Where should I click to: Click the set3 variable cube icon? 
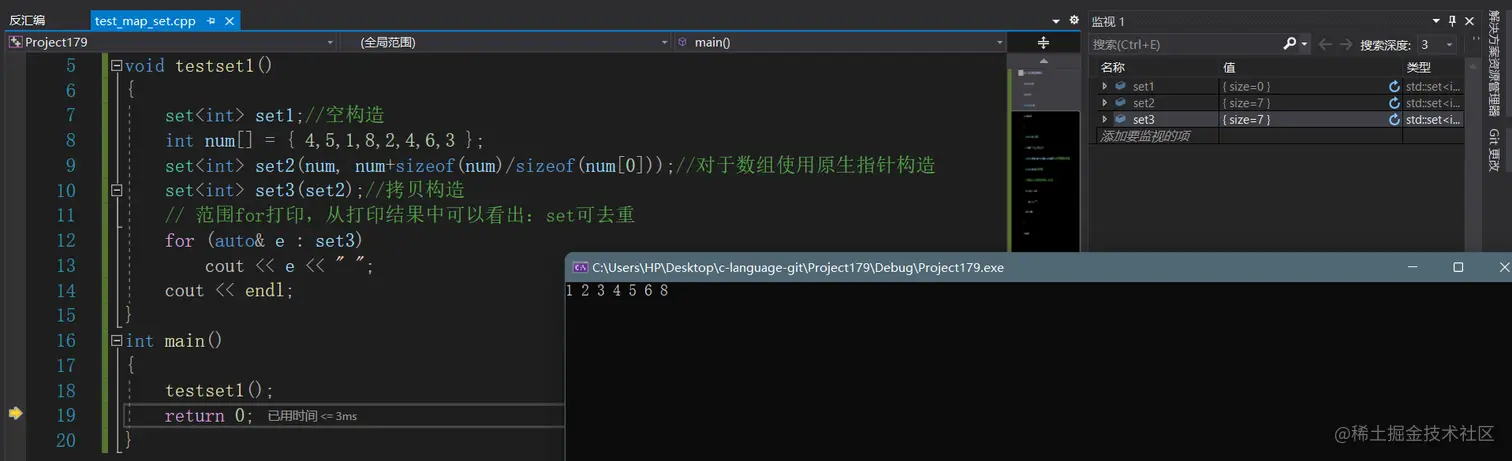[x=1121, y=120]
